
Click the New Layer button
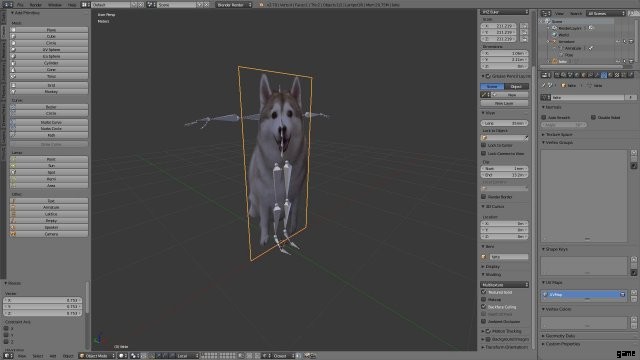504,103
